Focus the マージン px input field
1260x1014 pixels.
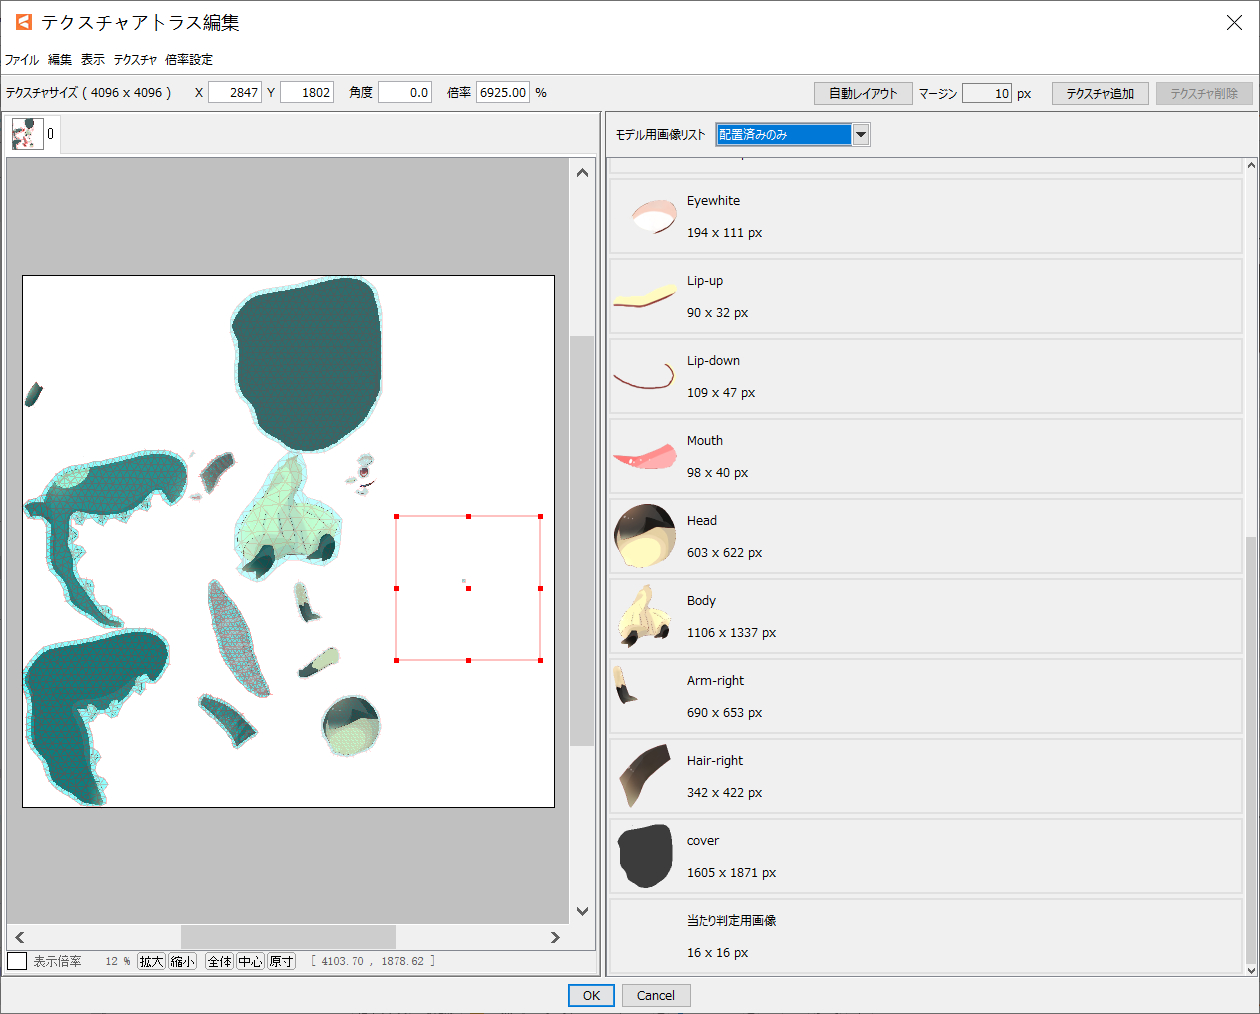tap(986, 93)
